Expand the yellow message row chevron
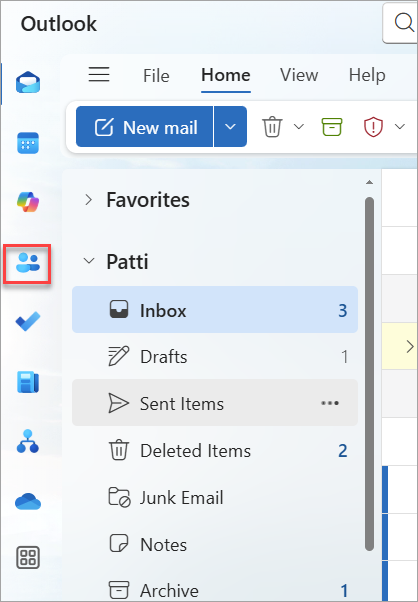The height and width of the screenshot is (602, 418). pos(410,347)
